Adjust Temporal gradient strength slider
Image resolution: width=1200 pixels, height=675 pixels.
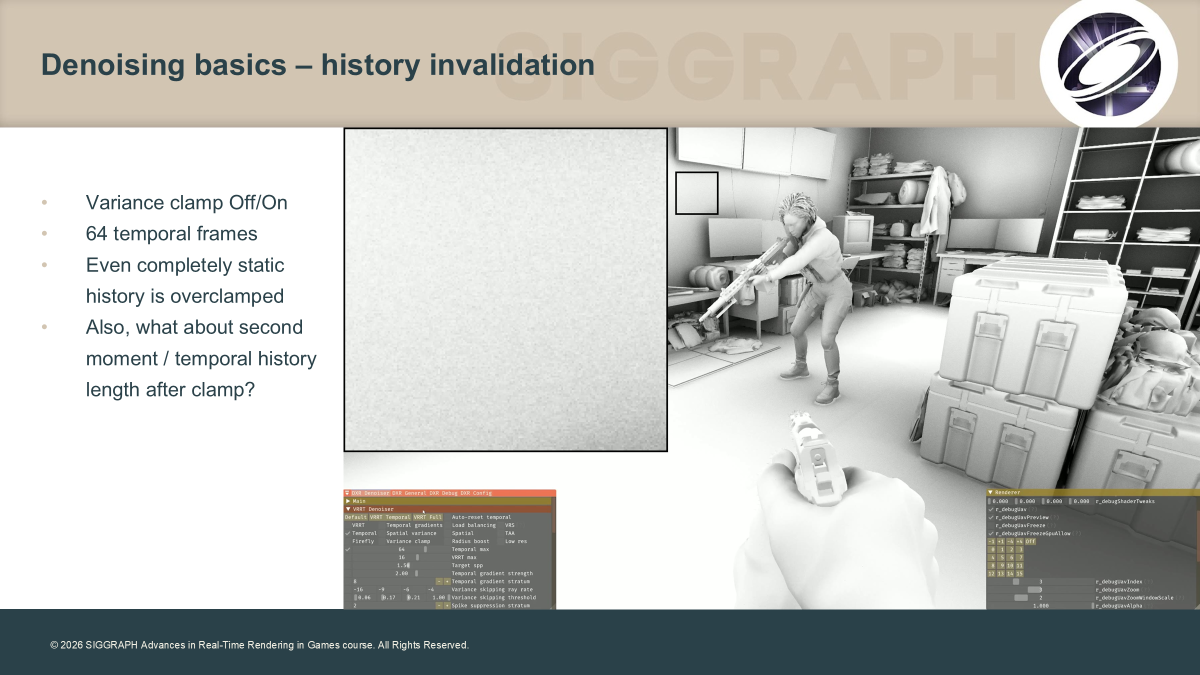(x=401, y=573)
